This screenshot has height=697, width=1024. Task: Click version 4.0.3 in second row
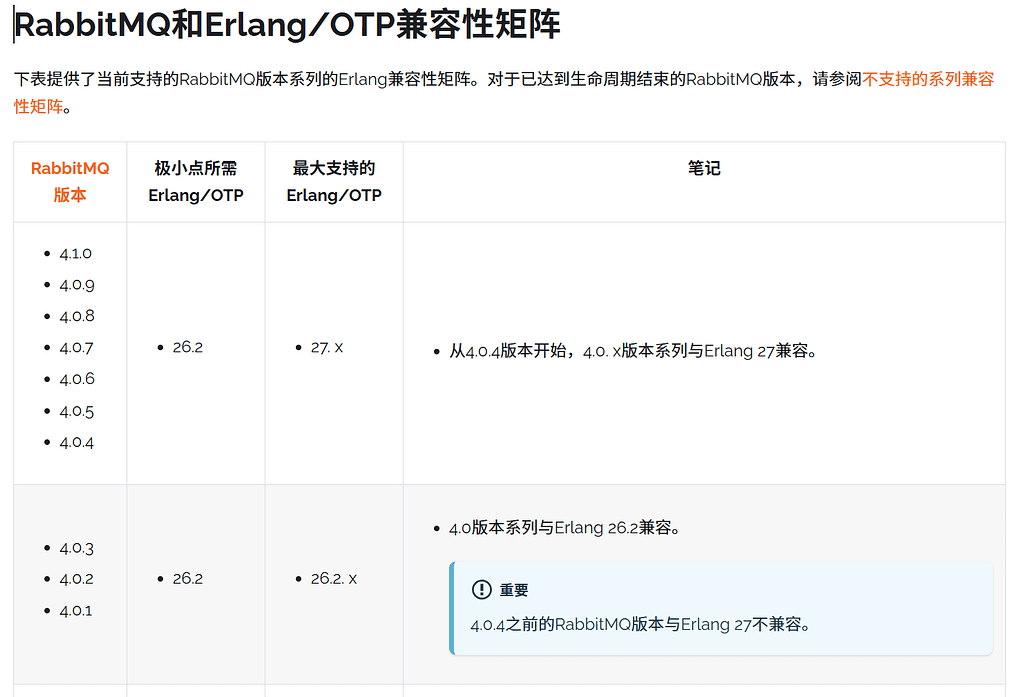tap(76, 548)
